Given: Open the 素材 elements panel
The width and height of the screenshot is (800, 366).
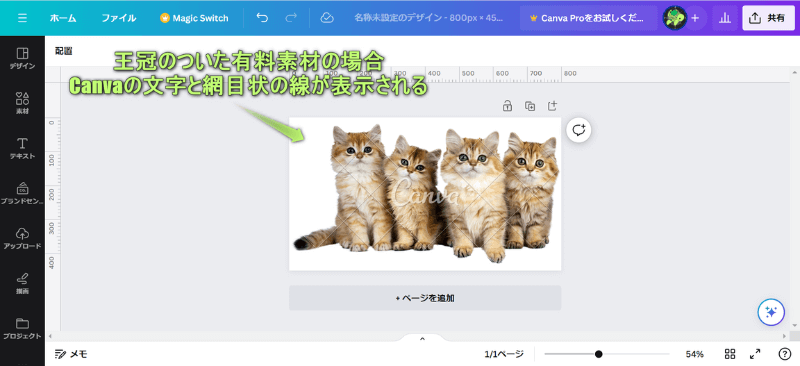Looking at the screenshot, I should click(22, 103).
